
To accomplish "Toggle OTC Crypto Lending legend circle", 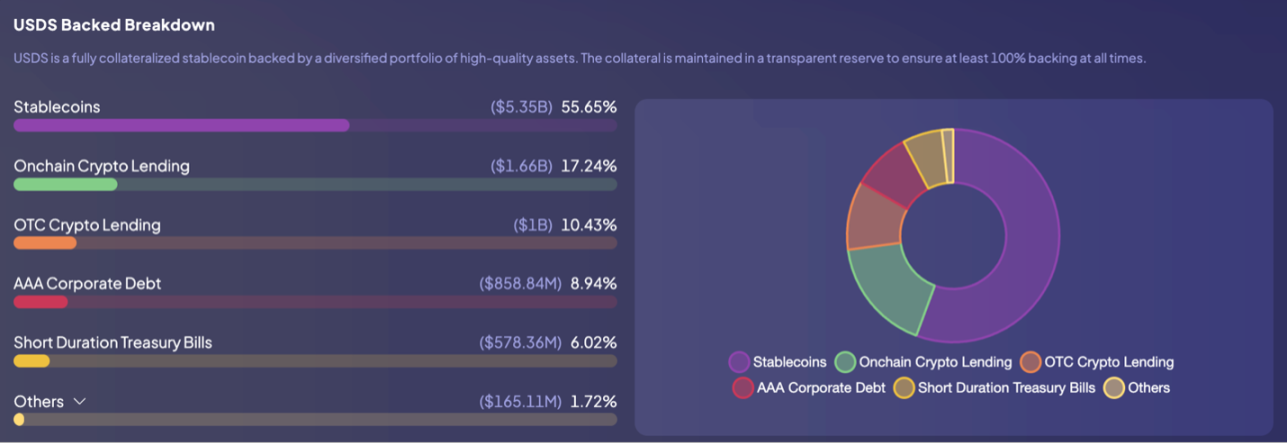I will tap(1030, 362).
